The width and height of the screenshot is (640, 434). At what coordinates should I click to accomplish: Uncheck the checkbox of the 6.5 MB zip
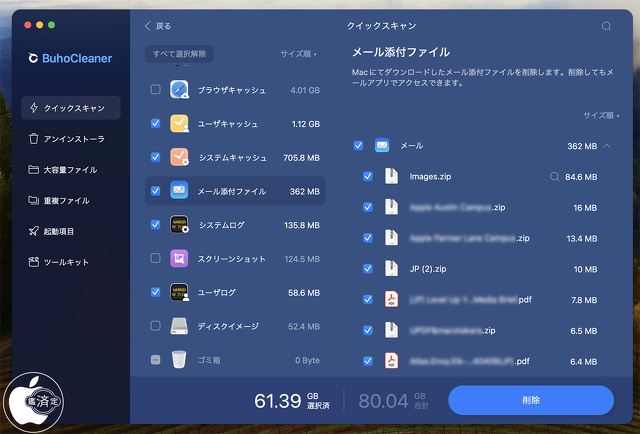(x=368, y=330)
